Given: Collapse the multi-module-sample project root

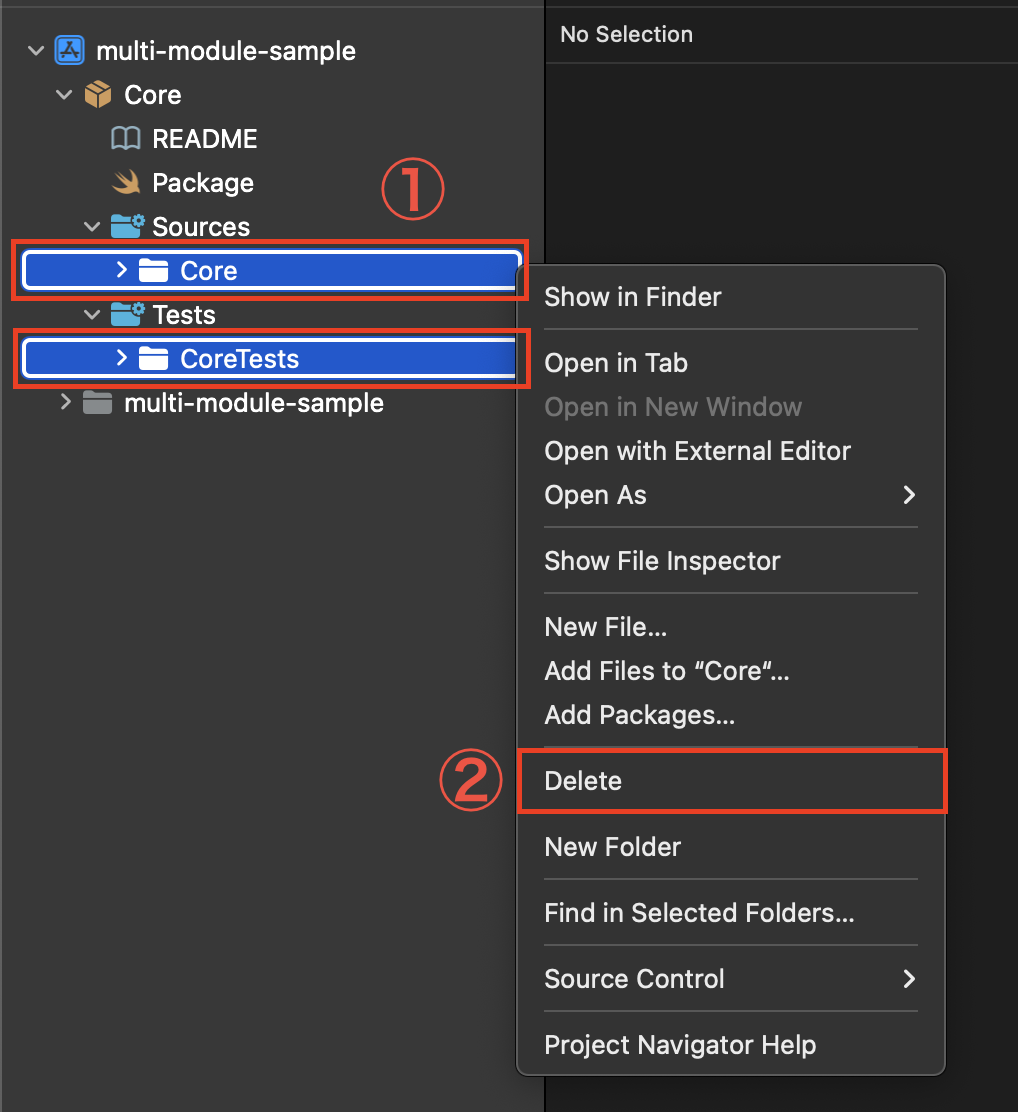Looking at the screenshot, I should click(35, 51).
